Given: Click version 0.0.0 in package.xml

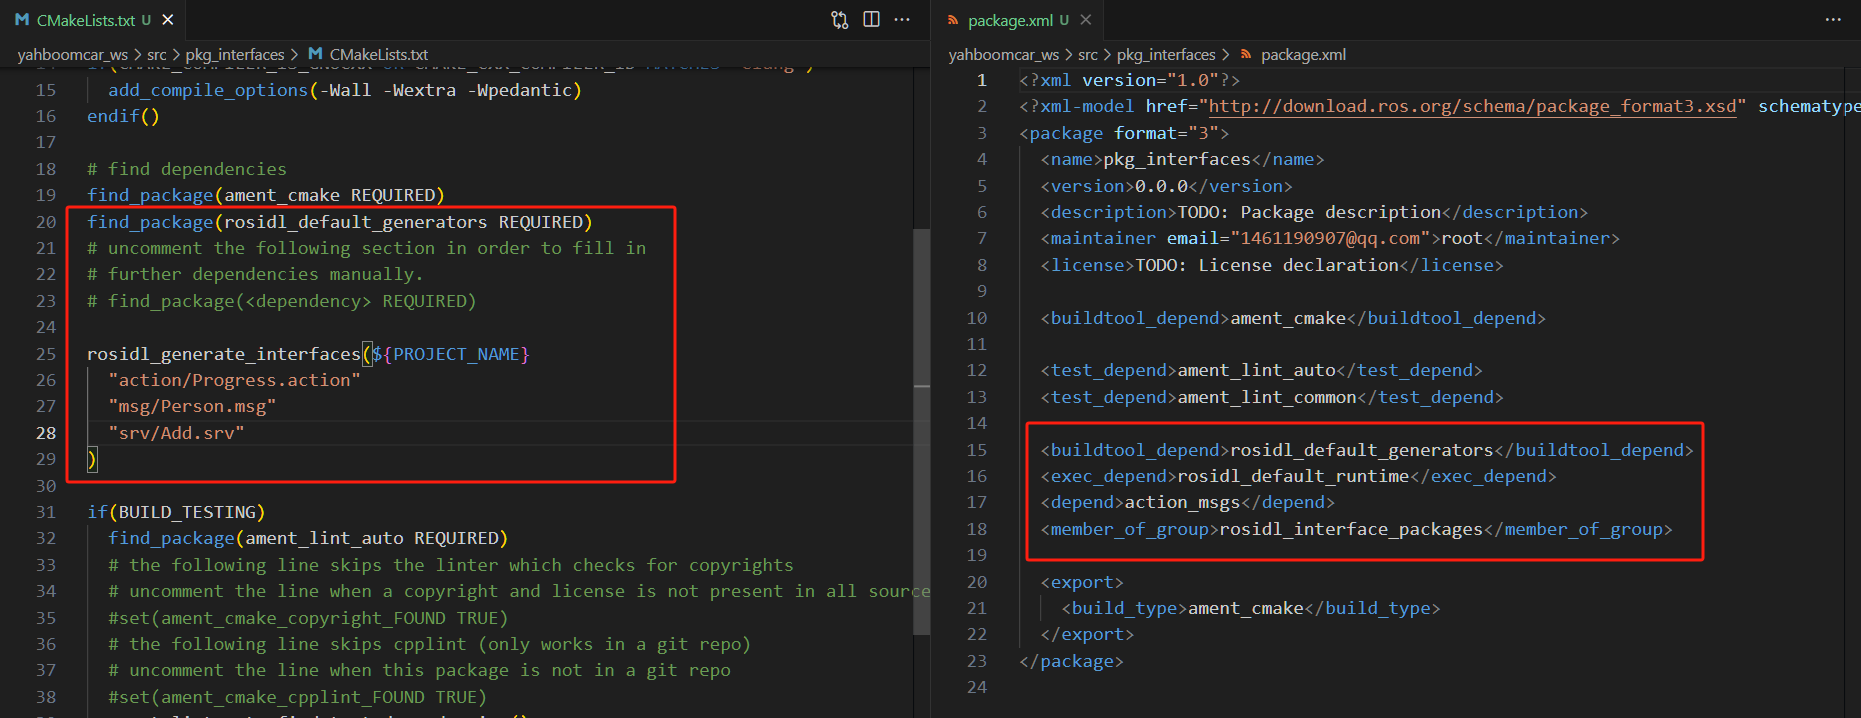Looking at the screenshot, I should point(1166,186).
